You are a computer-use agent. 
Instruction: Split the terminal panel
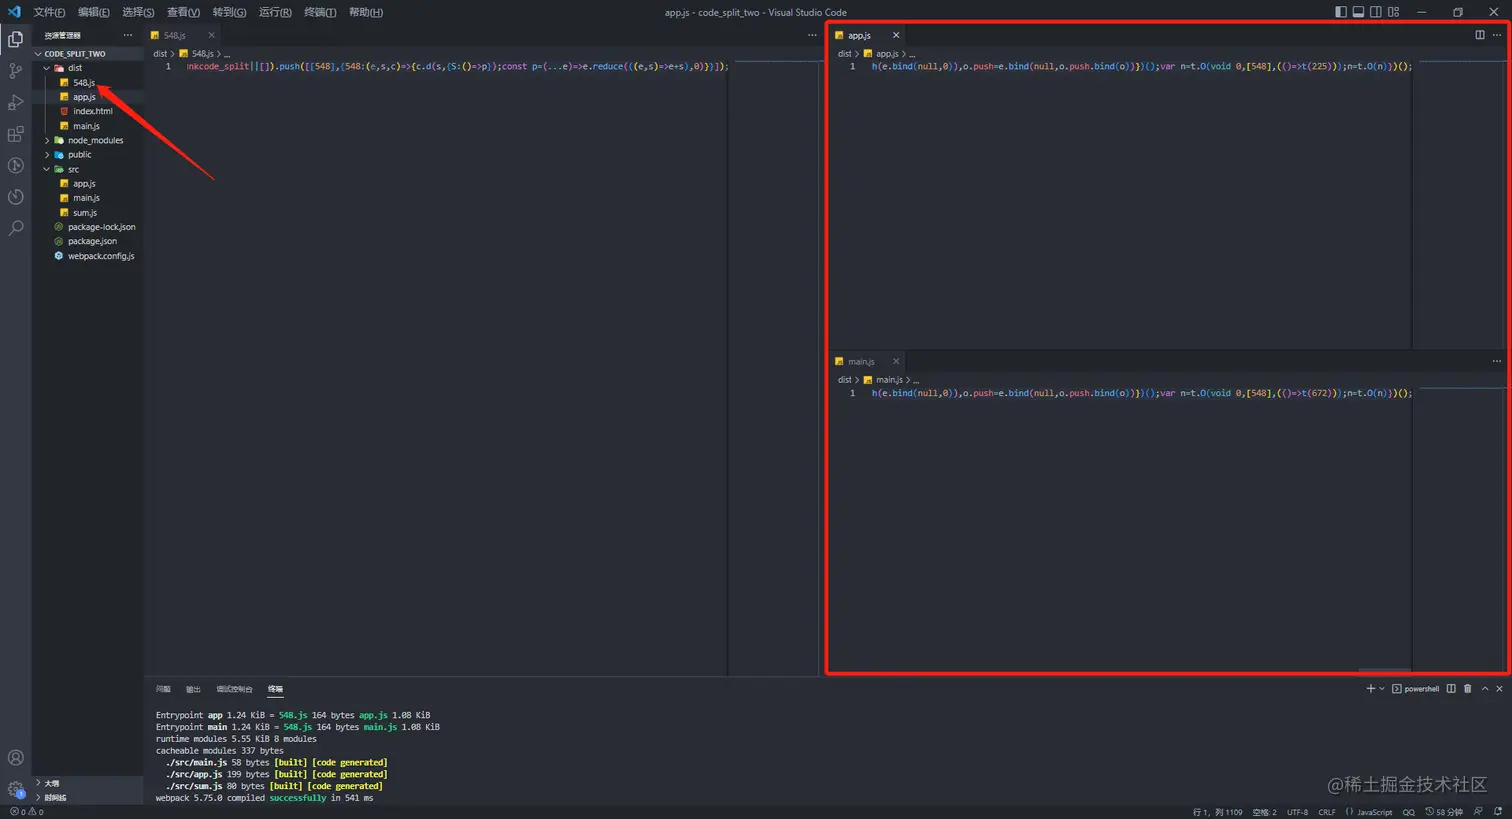click(x=1451, y=689)
